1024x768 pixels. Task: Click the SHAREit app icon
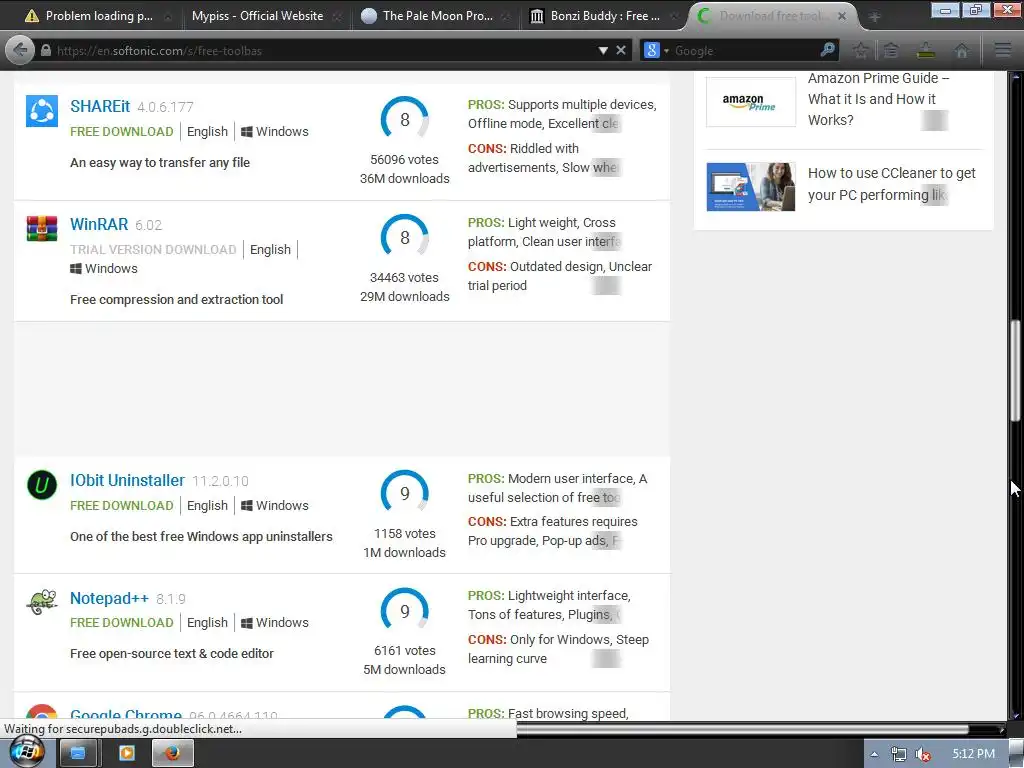pos(42,111)
